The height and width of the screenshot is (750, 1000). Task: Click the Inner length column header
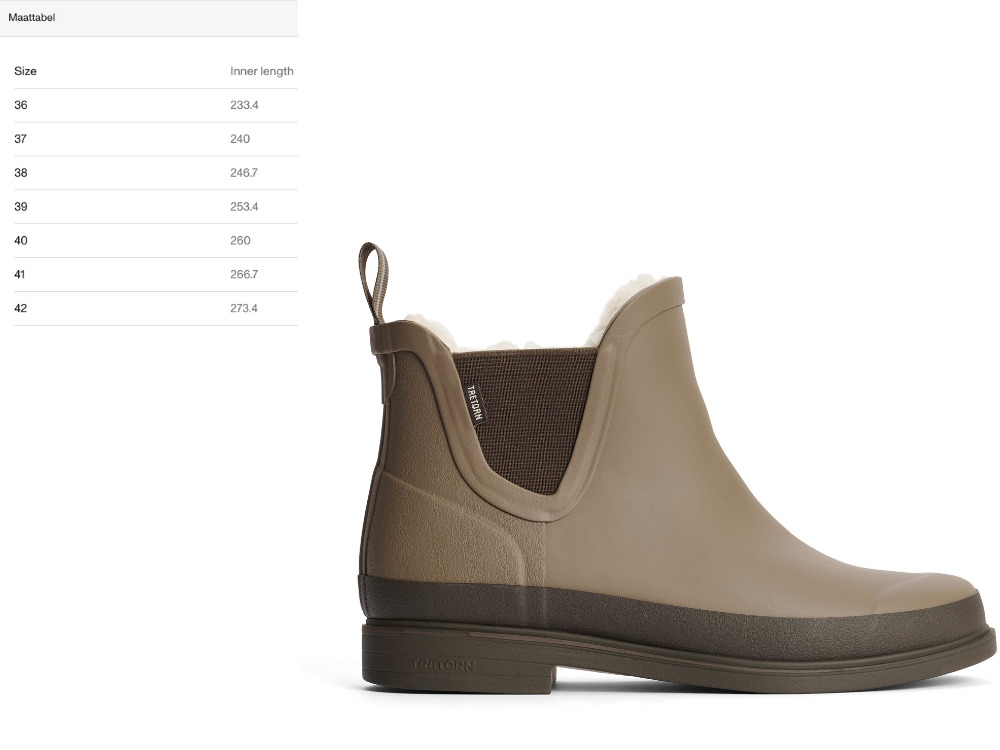click(x=261, y=71)
